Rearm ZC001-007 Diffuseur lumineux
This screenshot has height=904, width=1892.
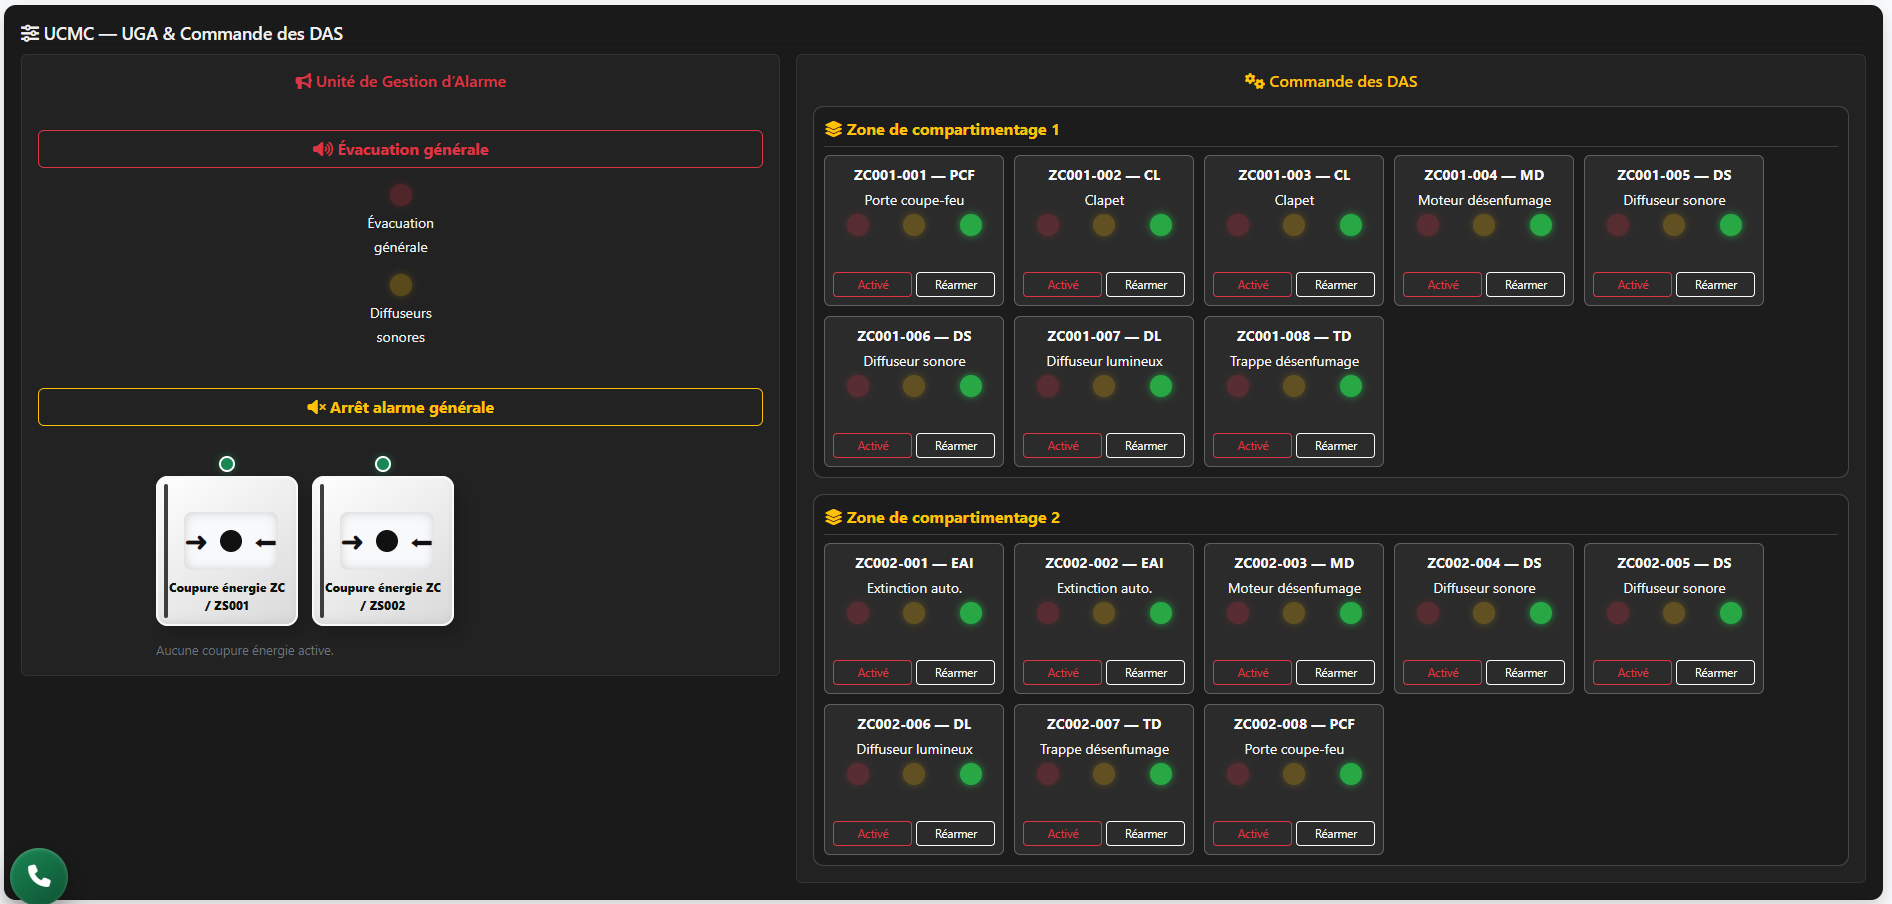click(x=1146, y=446)
